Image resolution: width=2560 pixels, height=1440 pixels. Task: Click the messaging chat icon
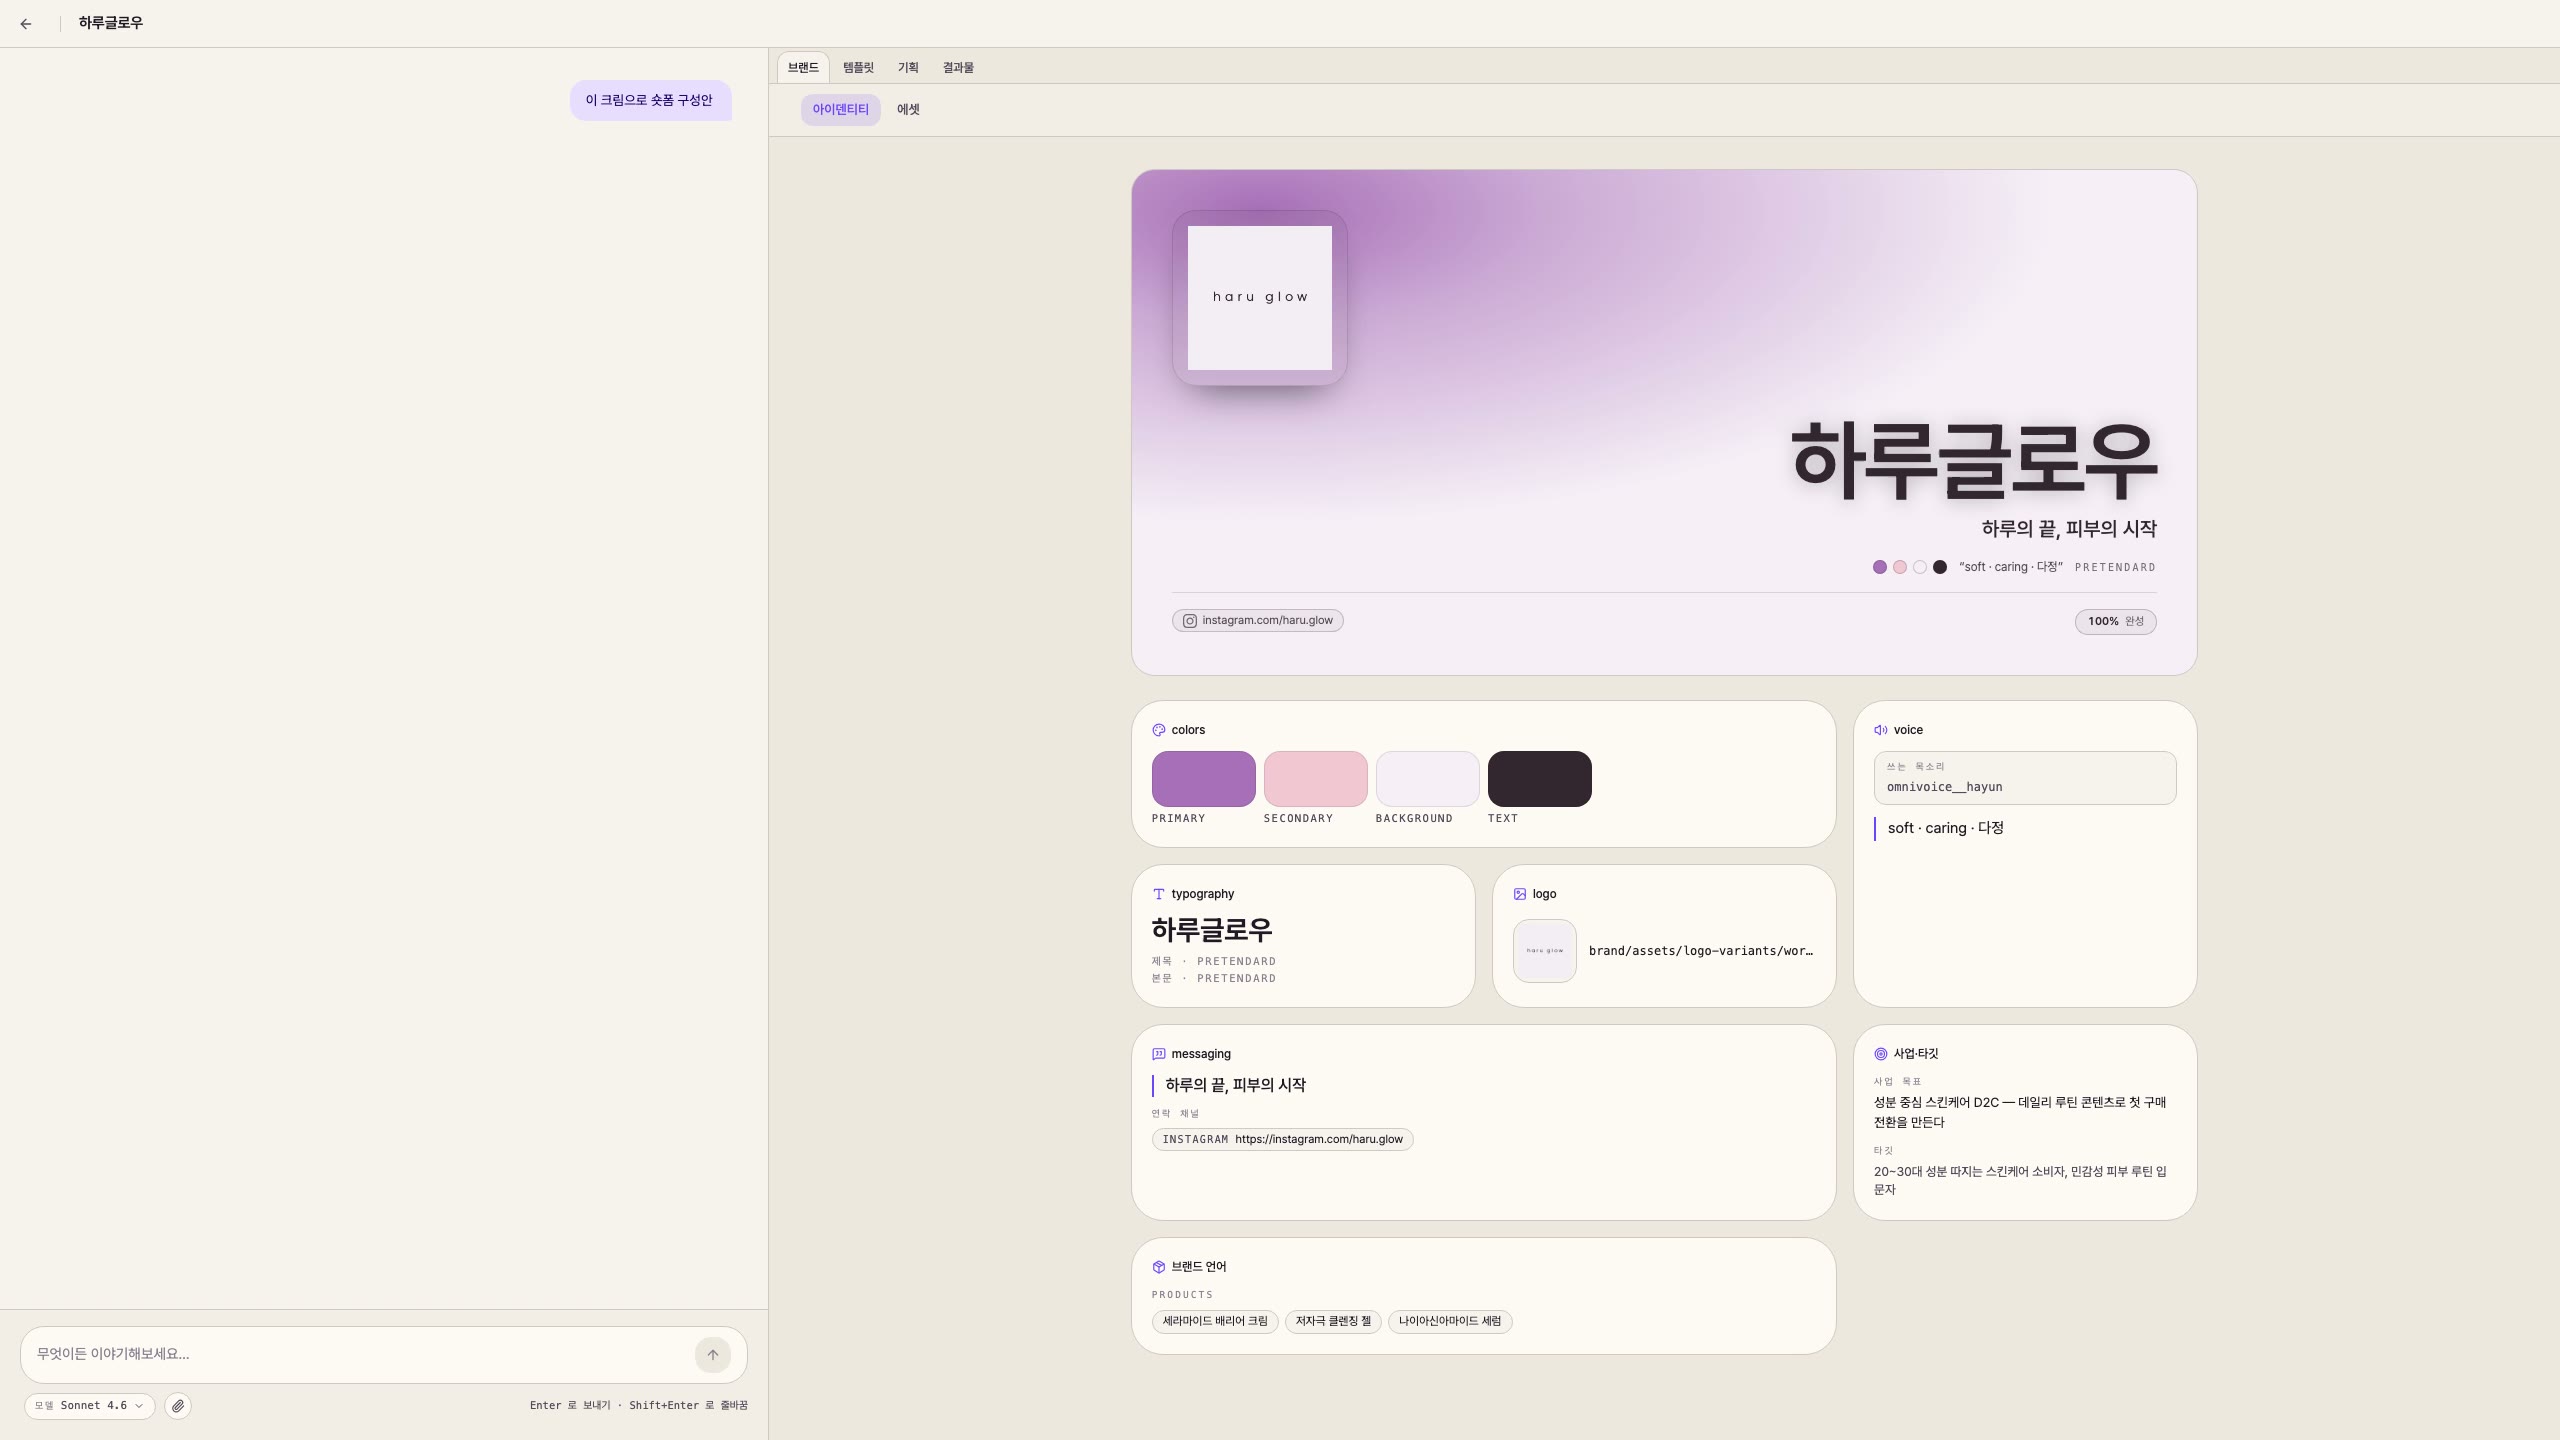point(1159,1054)
